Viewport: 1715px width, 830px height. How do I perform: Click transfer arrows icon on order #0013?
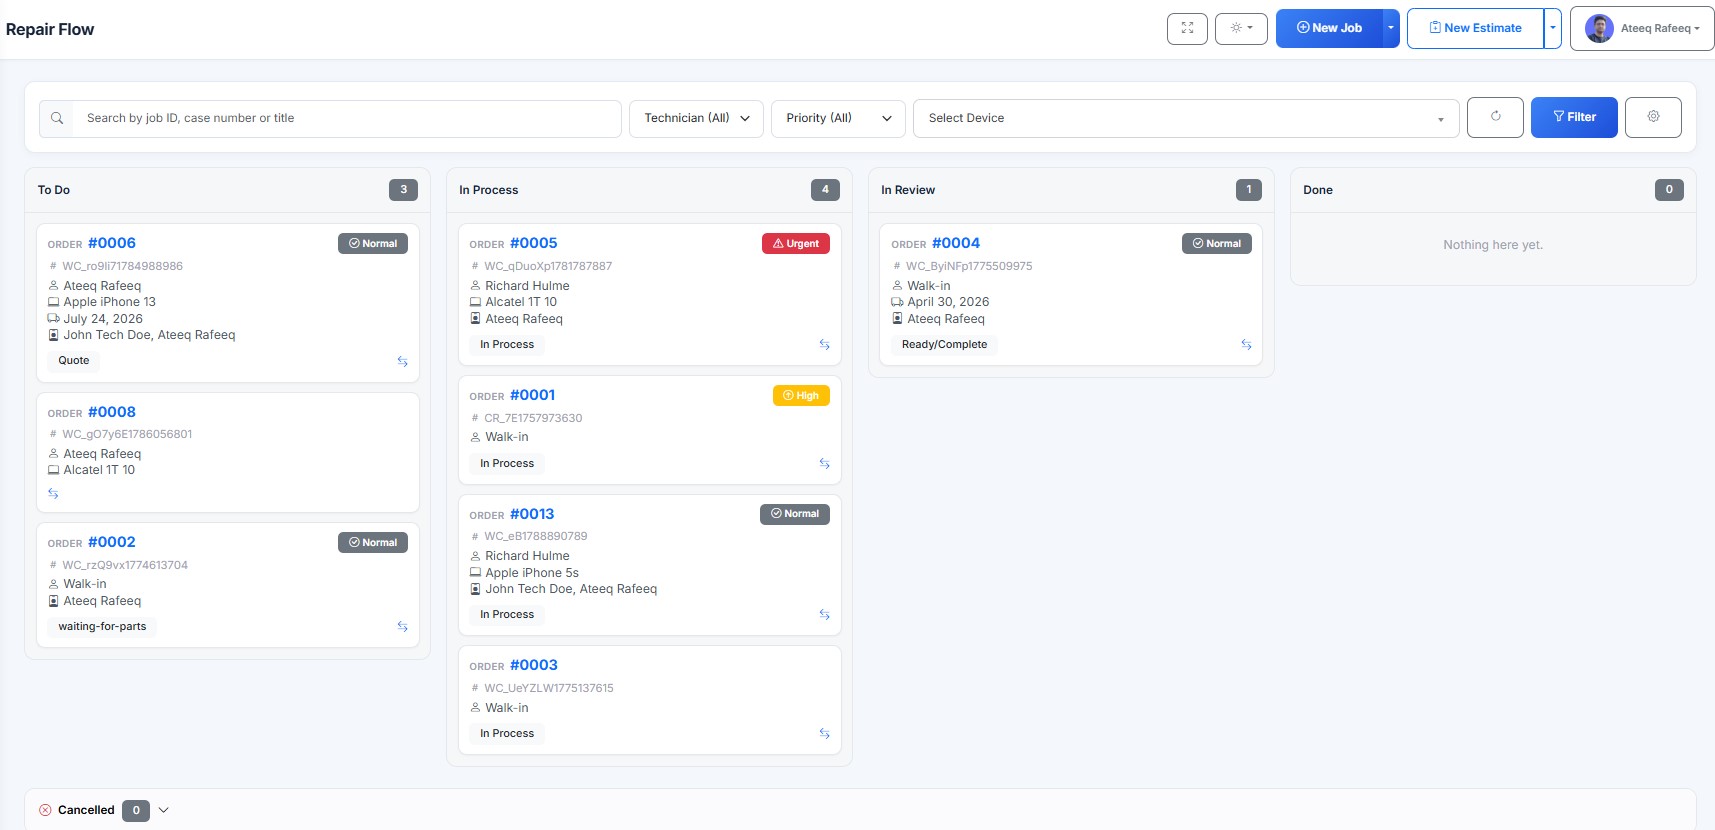pos(824,614)
